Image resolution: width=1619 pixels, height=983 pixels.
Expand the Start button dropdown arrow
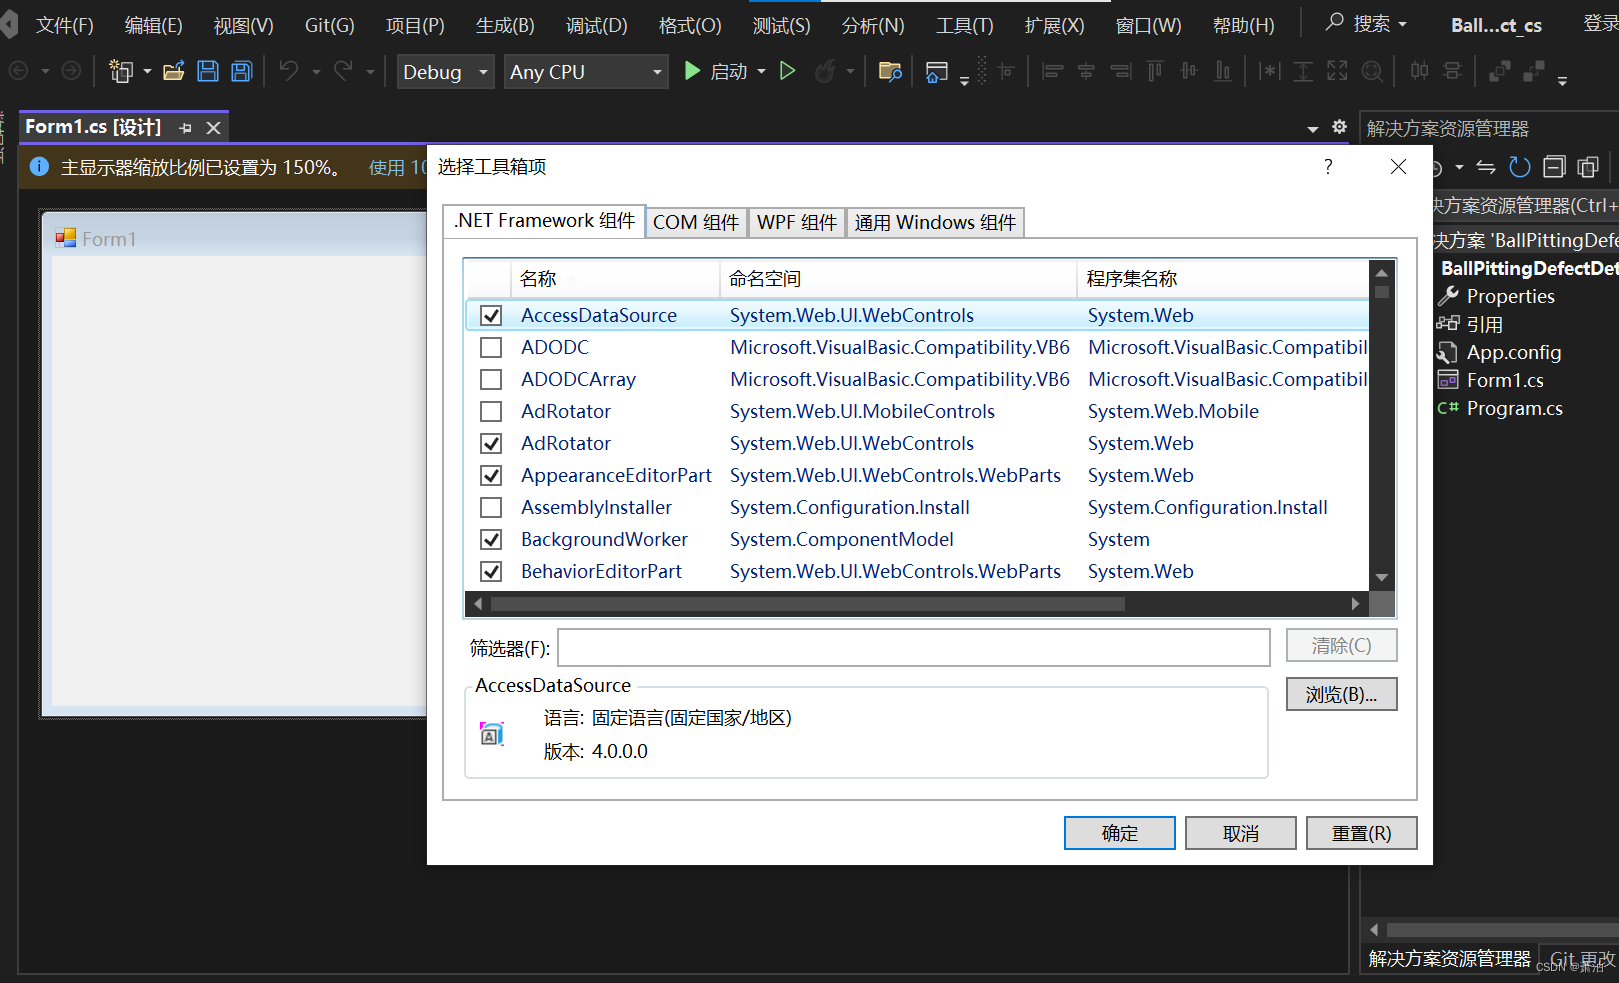point(762,72)
